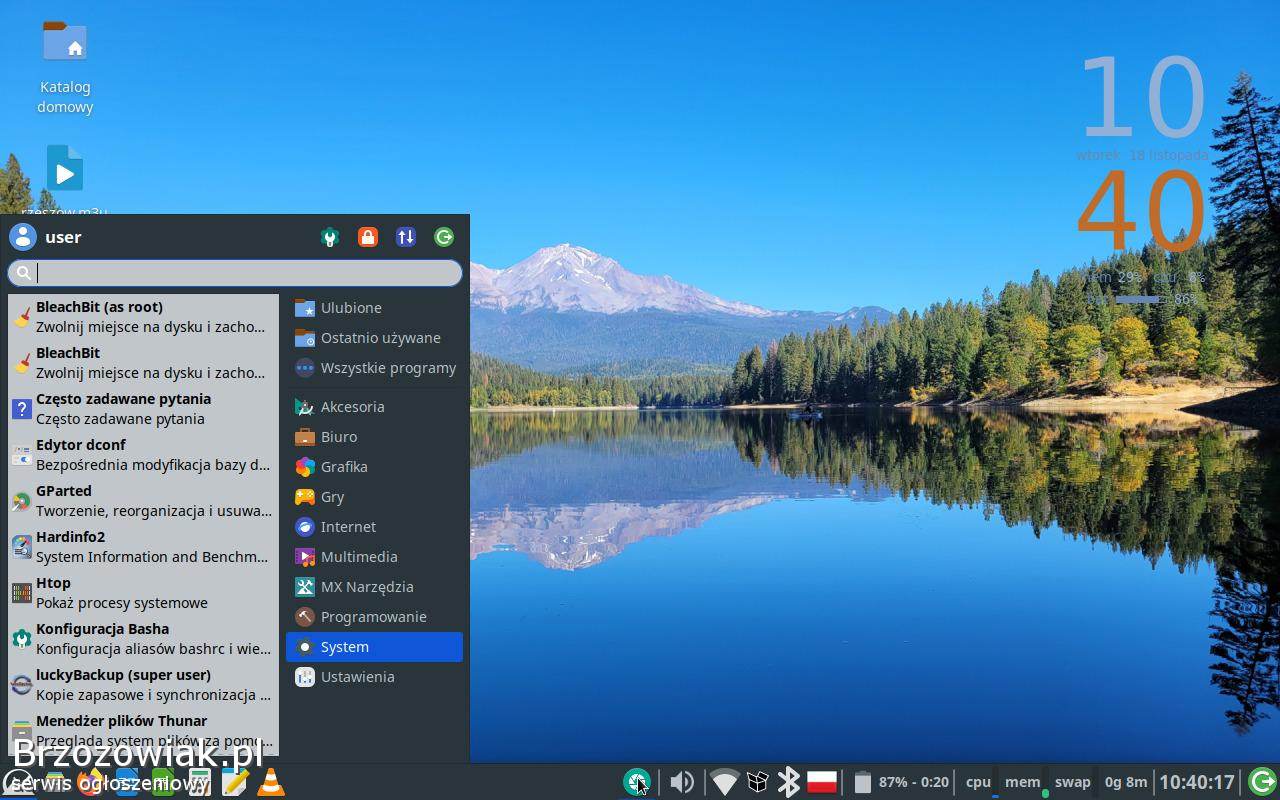Open the Akcesoria category

[352, 407]
